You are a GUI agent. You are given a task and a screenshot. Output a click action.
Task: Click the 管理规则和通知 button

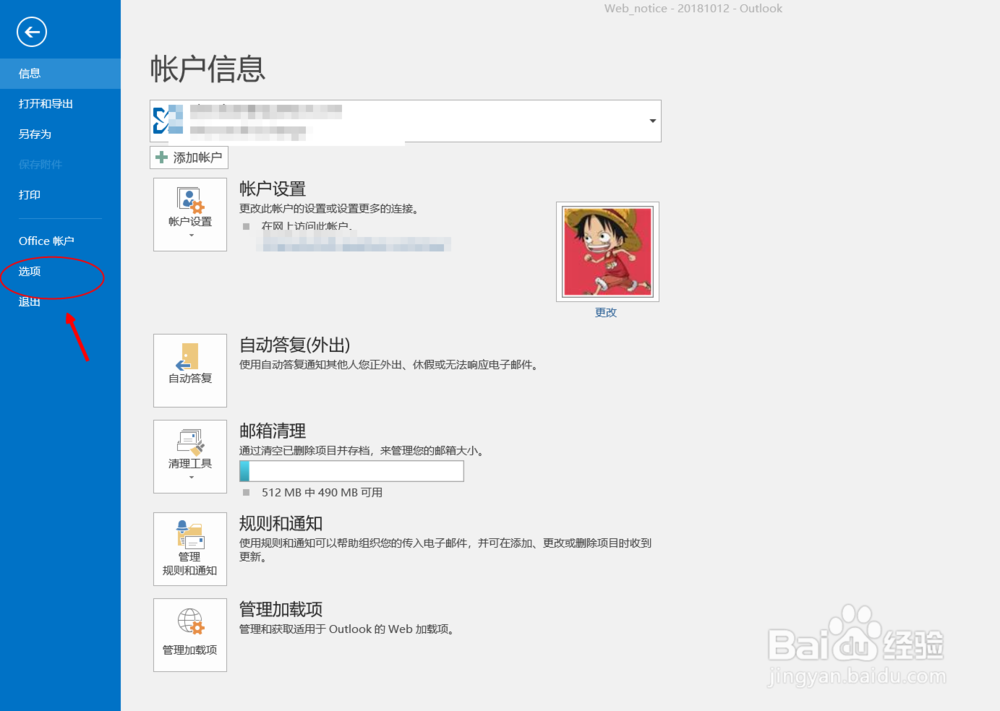(190, 549)
